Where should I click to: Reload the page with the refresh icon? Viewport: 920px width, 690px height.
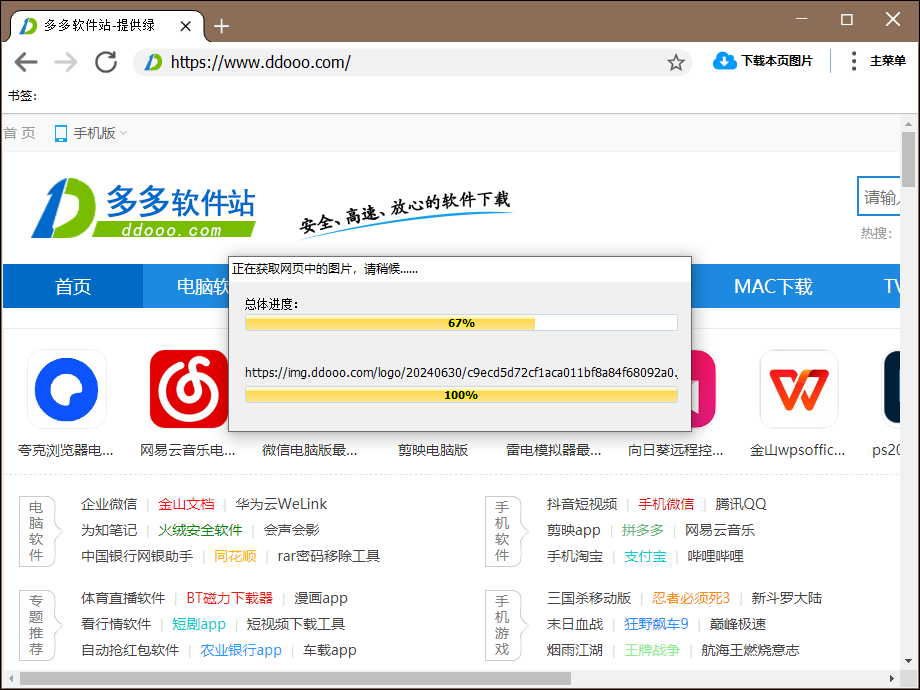106,62
